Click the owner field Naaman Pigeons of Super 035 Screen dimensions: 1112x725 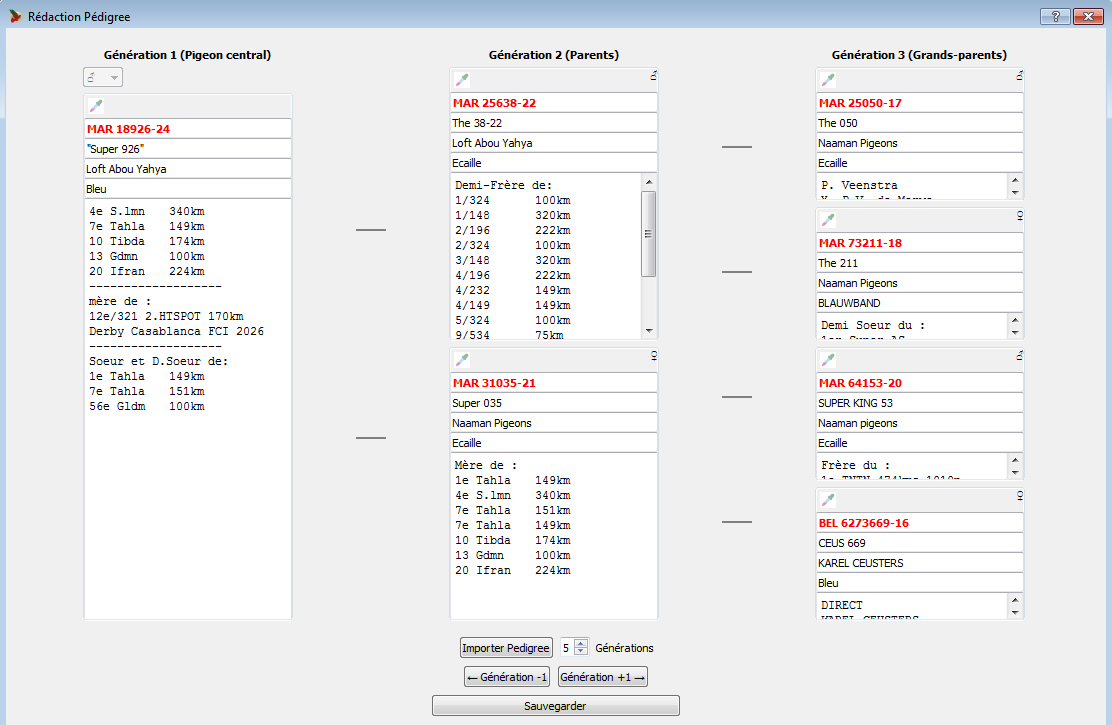point(554,423)
